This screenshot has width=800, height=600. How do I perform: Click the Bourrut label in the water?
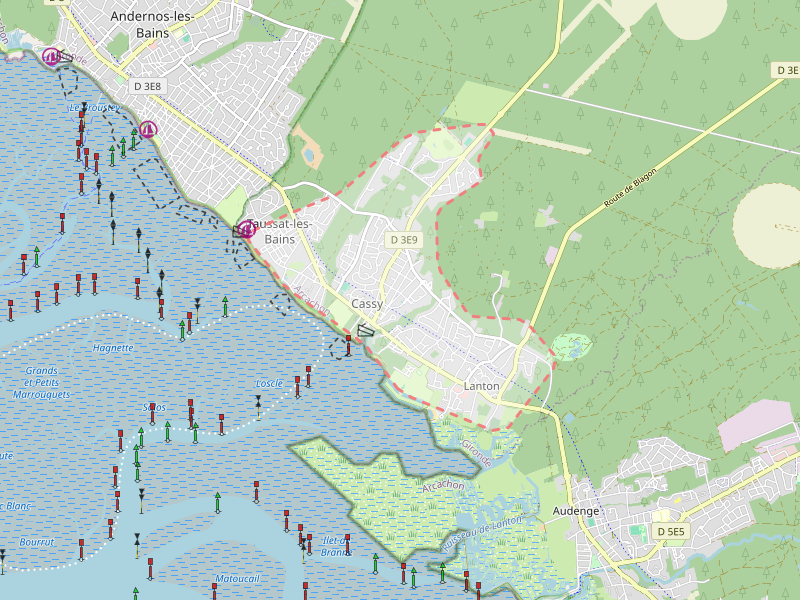tap(36, 541)
